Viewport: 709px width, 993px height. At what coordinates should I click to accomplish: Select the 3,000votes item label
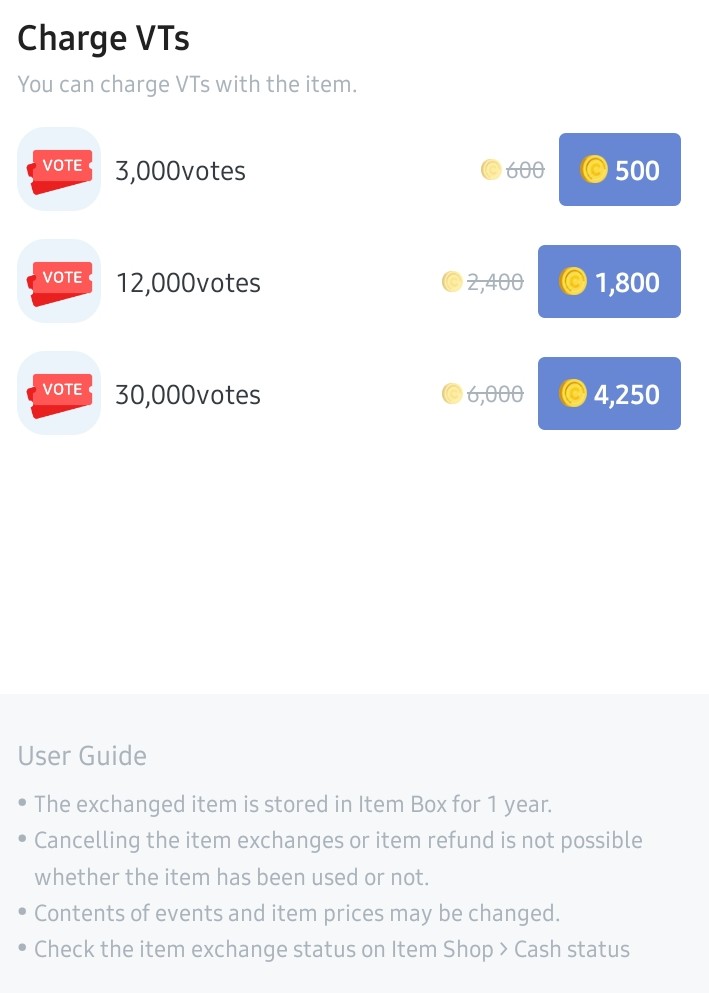point(180,171)
